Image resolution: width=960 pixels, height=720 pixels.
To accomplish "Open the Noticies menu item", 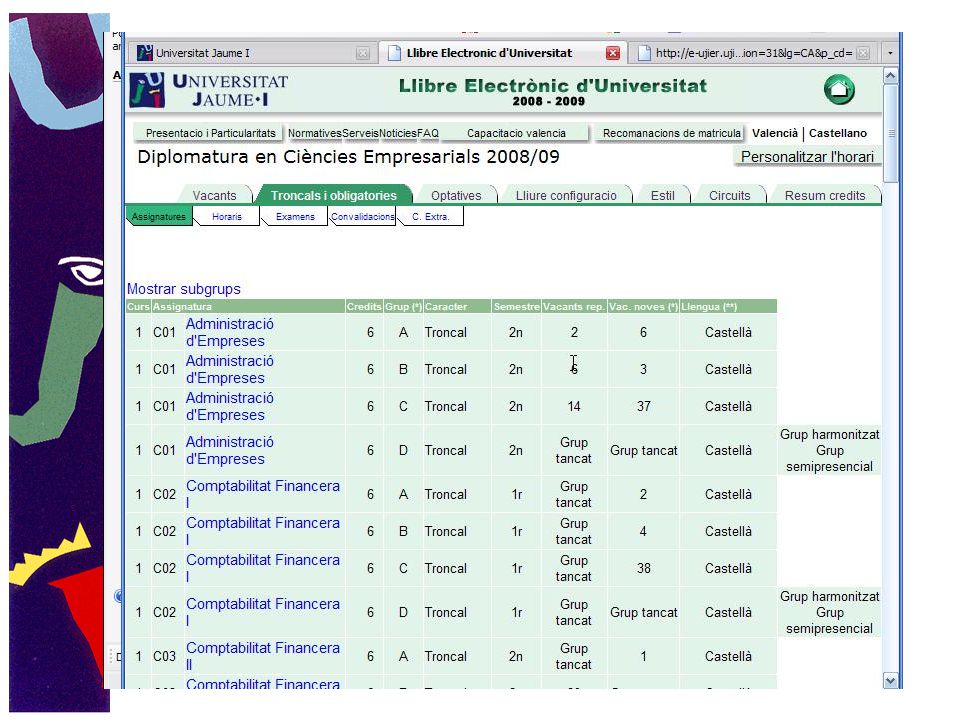I will tap(398, 133).
